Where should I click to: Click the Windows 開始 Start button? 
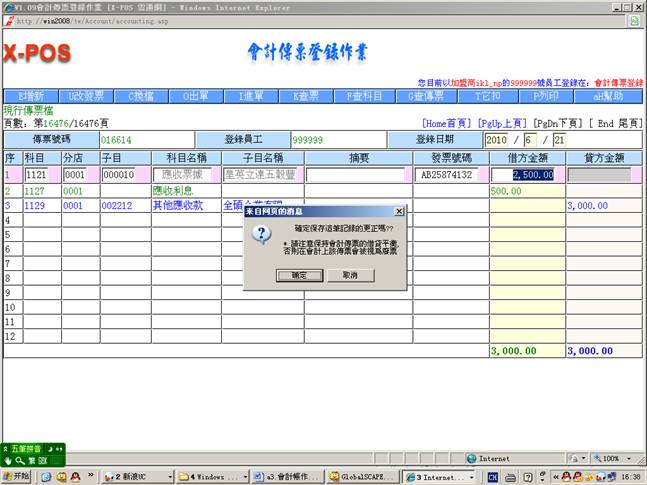coord(17,477)
